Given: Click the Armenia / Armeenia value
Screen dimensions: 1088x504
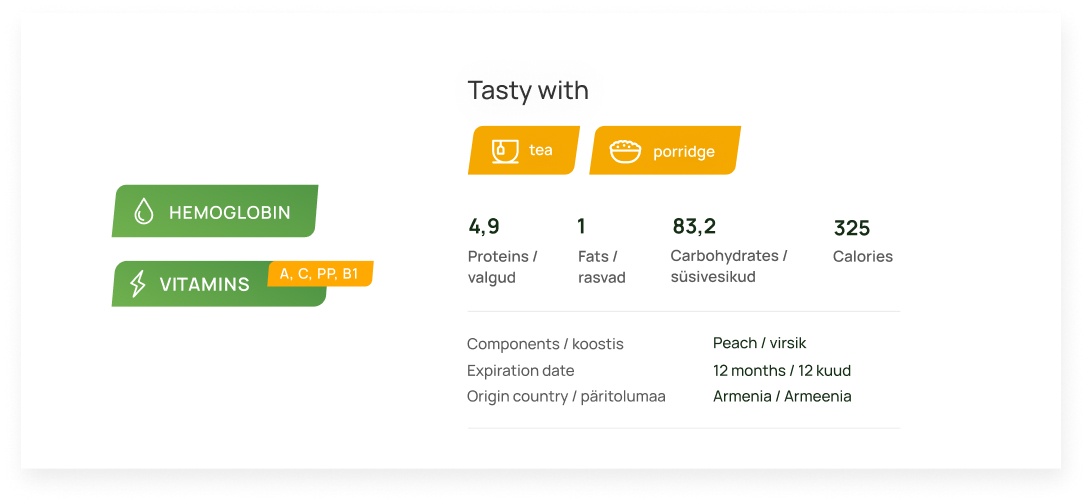Looking at the screenshot, I should [782, 396].
